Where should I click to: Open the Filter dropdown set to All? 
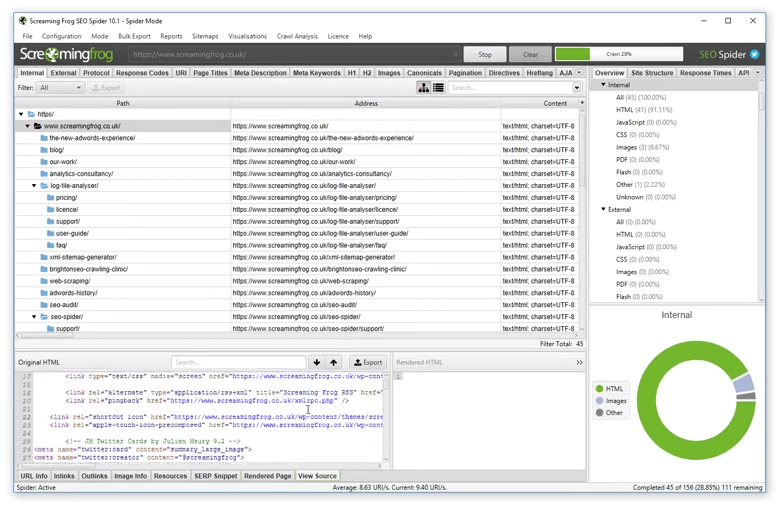point(60,88)
